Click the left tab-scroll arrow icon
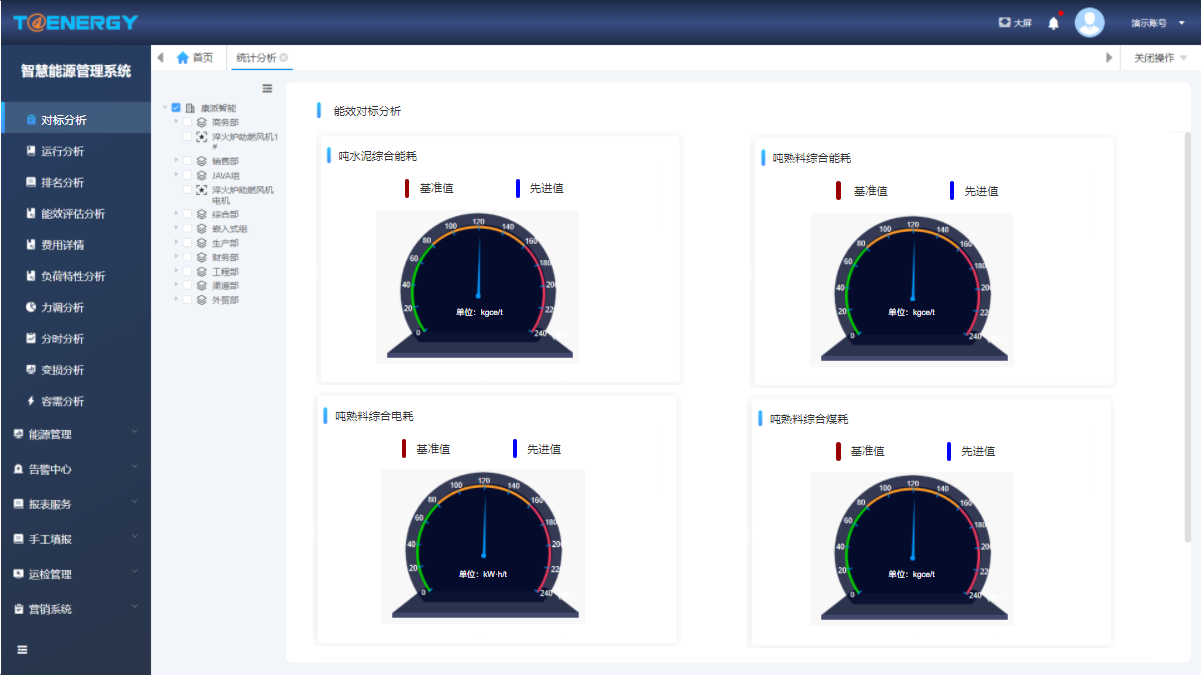Screen dimensions: 1201x676 pos(161,57)
